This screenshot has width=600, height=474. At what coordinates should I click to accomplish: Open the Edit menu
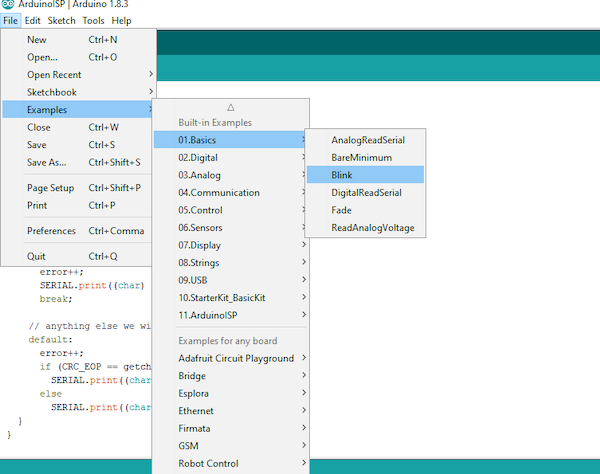pos(33,21)
